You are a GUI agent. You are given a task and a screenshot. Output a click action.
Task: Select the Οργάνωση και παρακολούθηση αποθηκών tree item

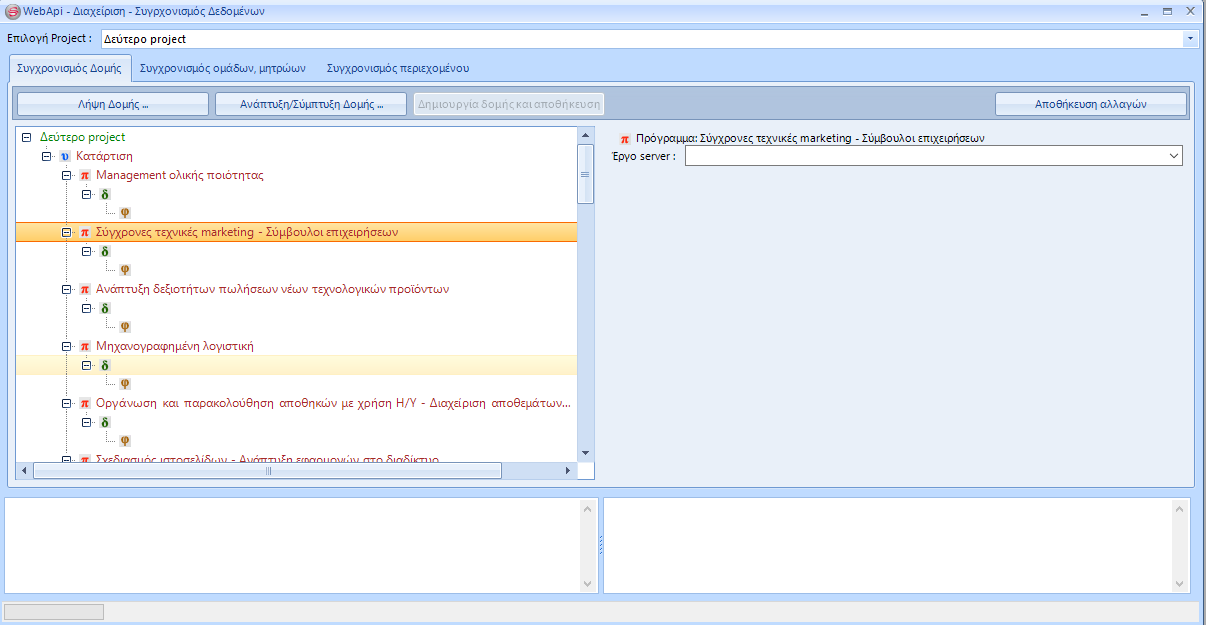(x=333, y=404)
